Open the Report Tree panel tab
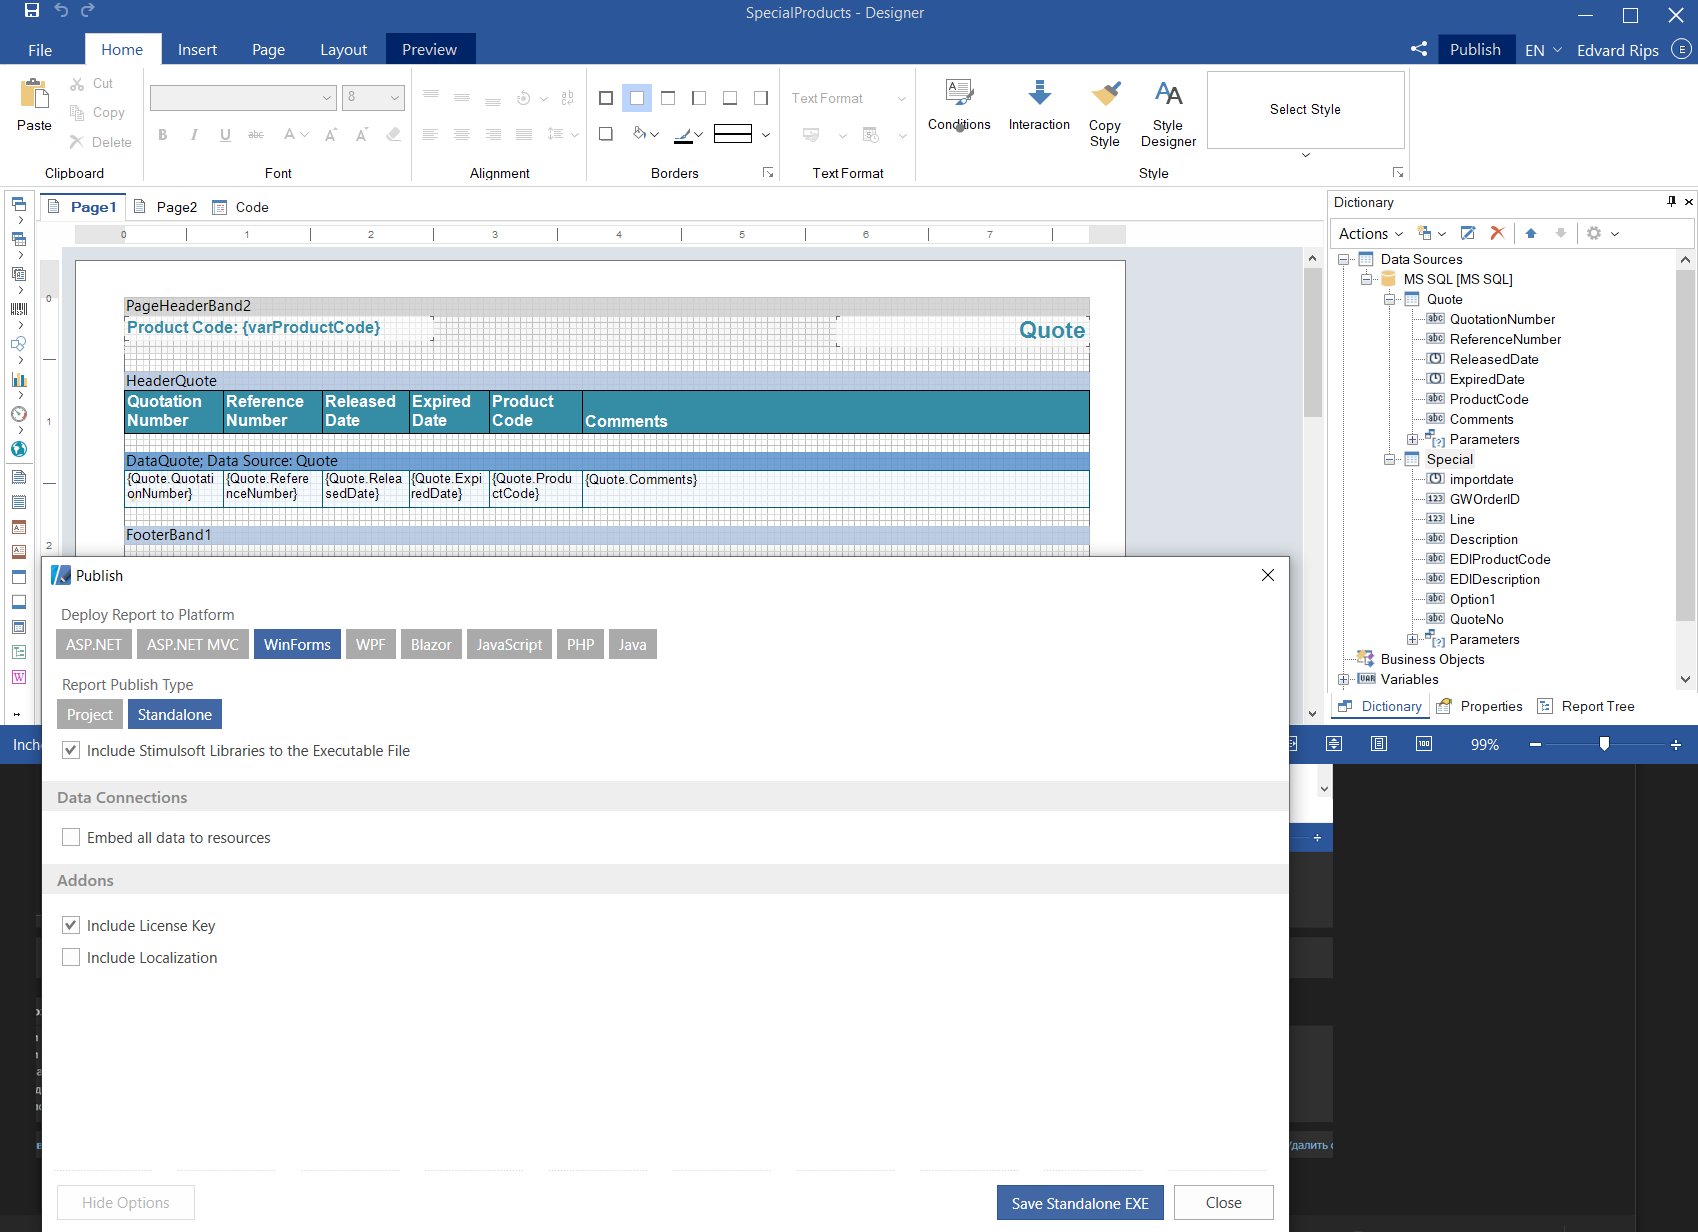 coord(1586,706)
